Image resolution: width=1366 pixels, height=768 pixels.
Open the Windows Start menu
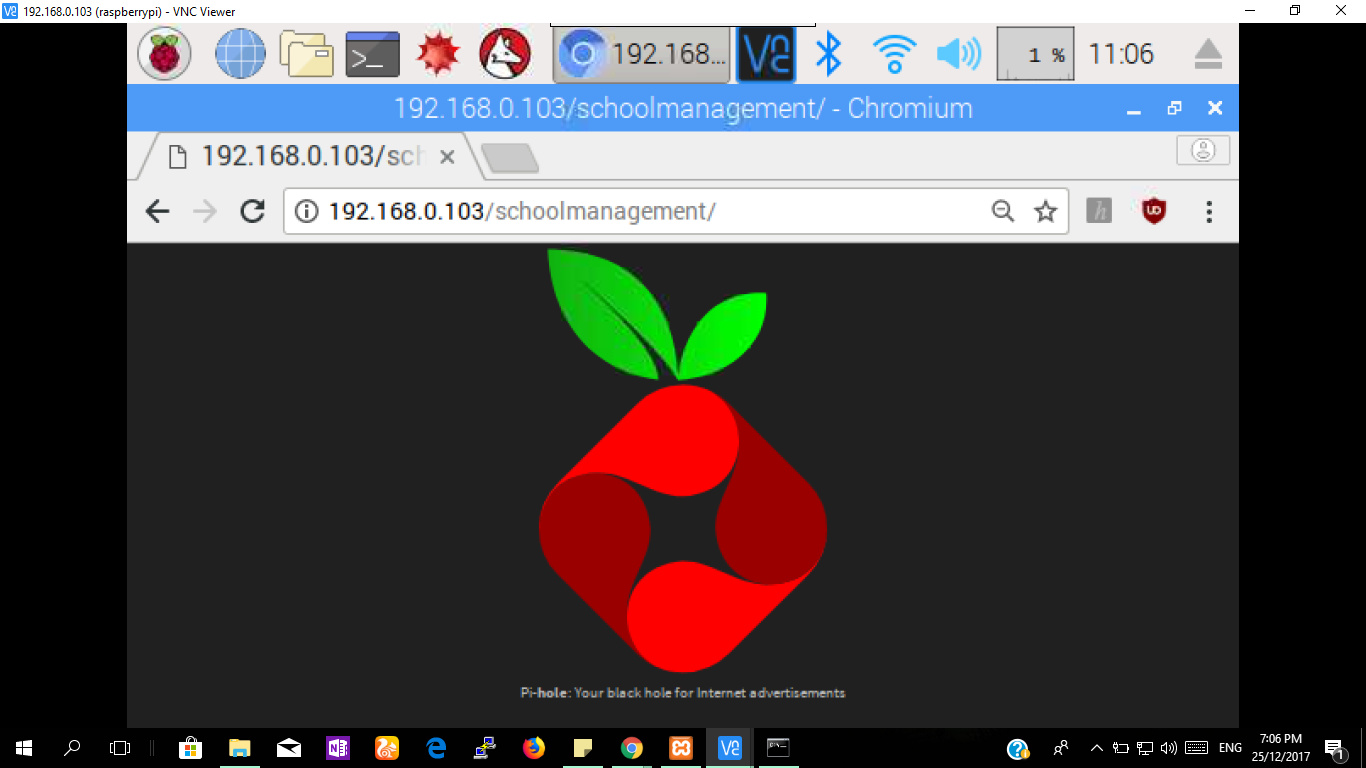[24, 747]
